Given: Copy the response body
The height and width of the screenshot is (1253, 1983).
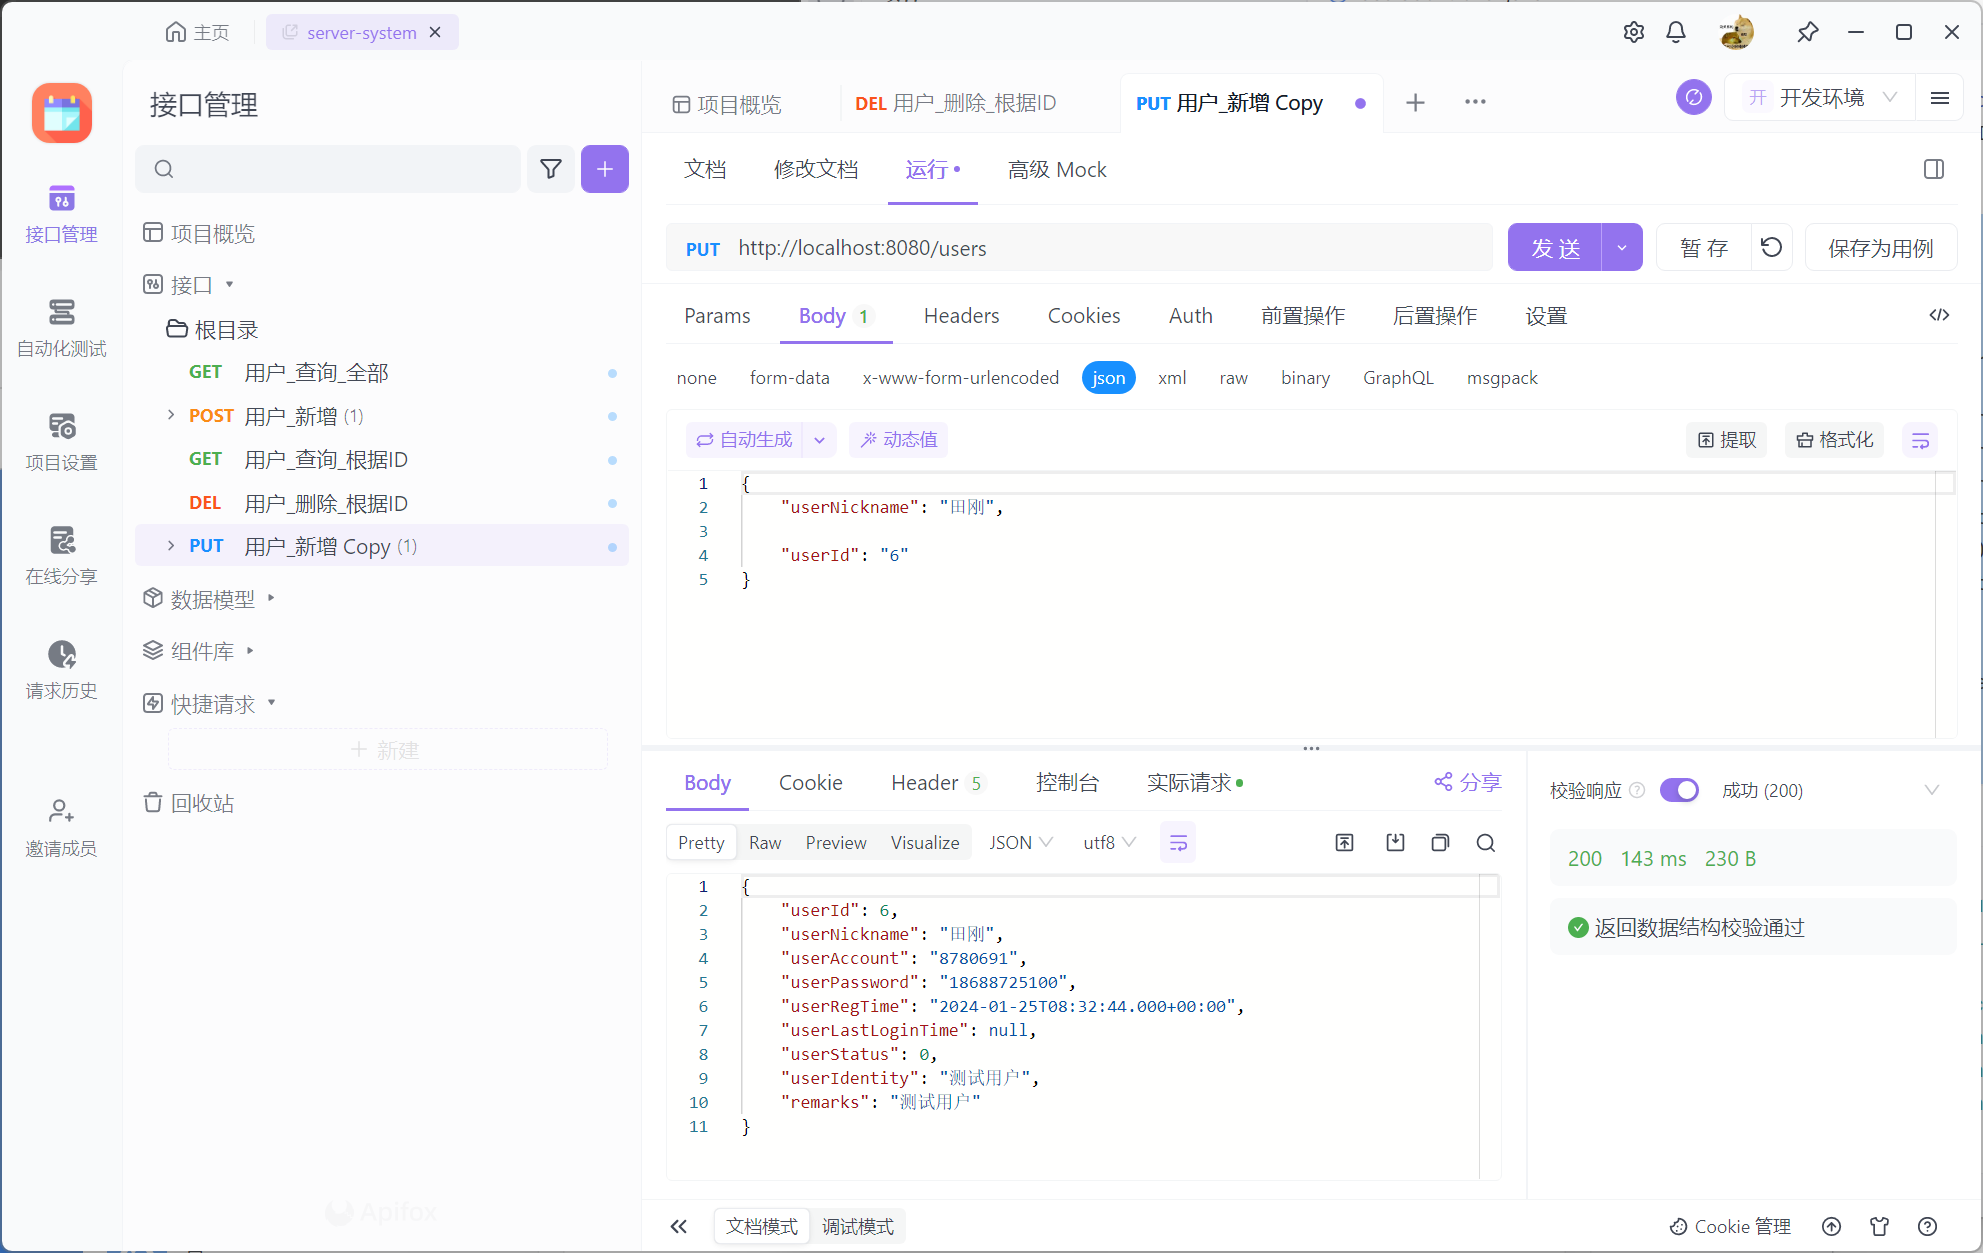Looking at the screenshot, I should (1440, 843).
